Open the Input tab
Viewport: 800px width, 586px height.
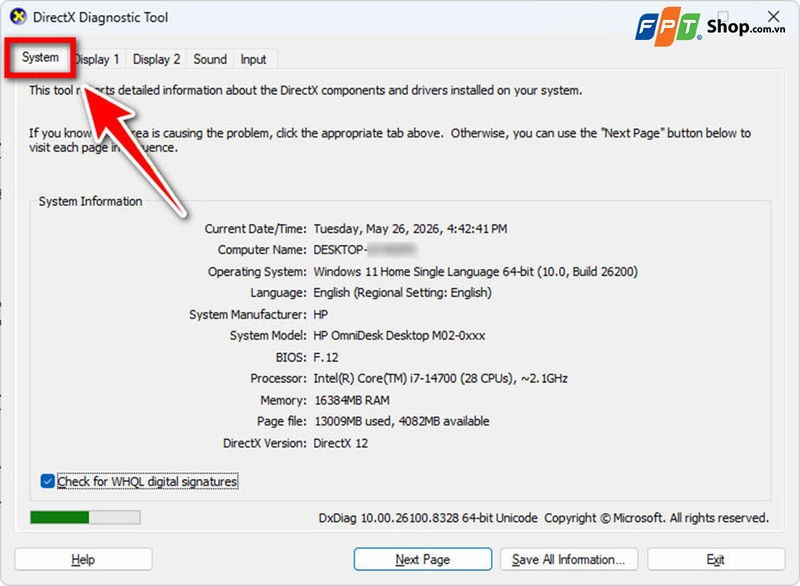[x=253, y=59]
